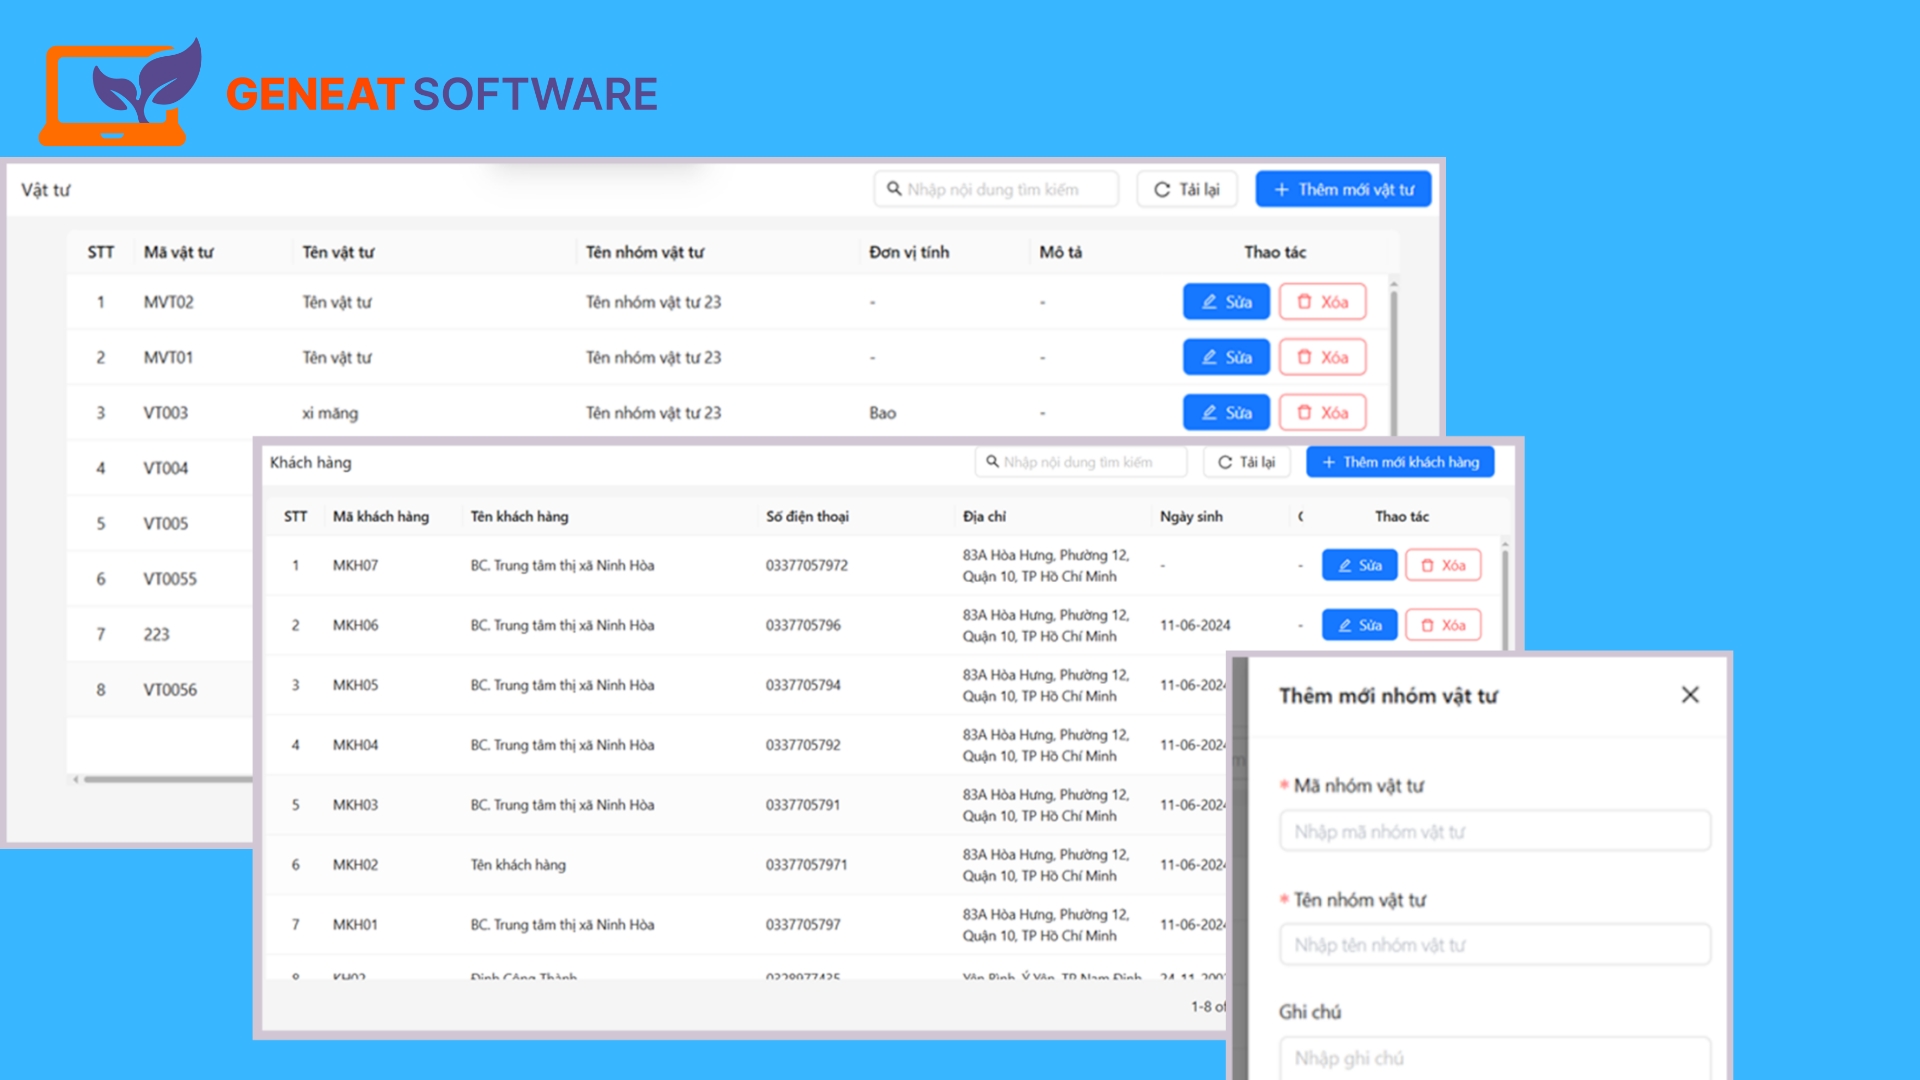This screenshot has height=1080, width=1920.
Task: Select material code VT0056
Action: pyautogui.click(x=170, y=690)
